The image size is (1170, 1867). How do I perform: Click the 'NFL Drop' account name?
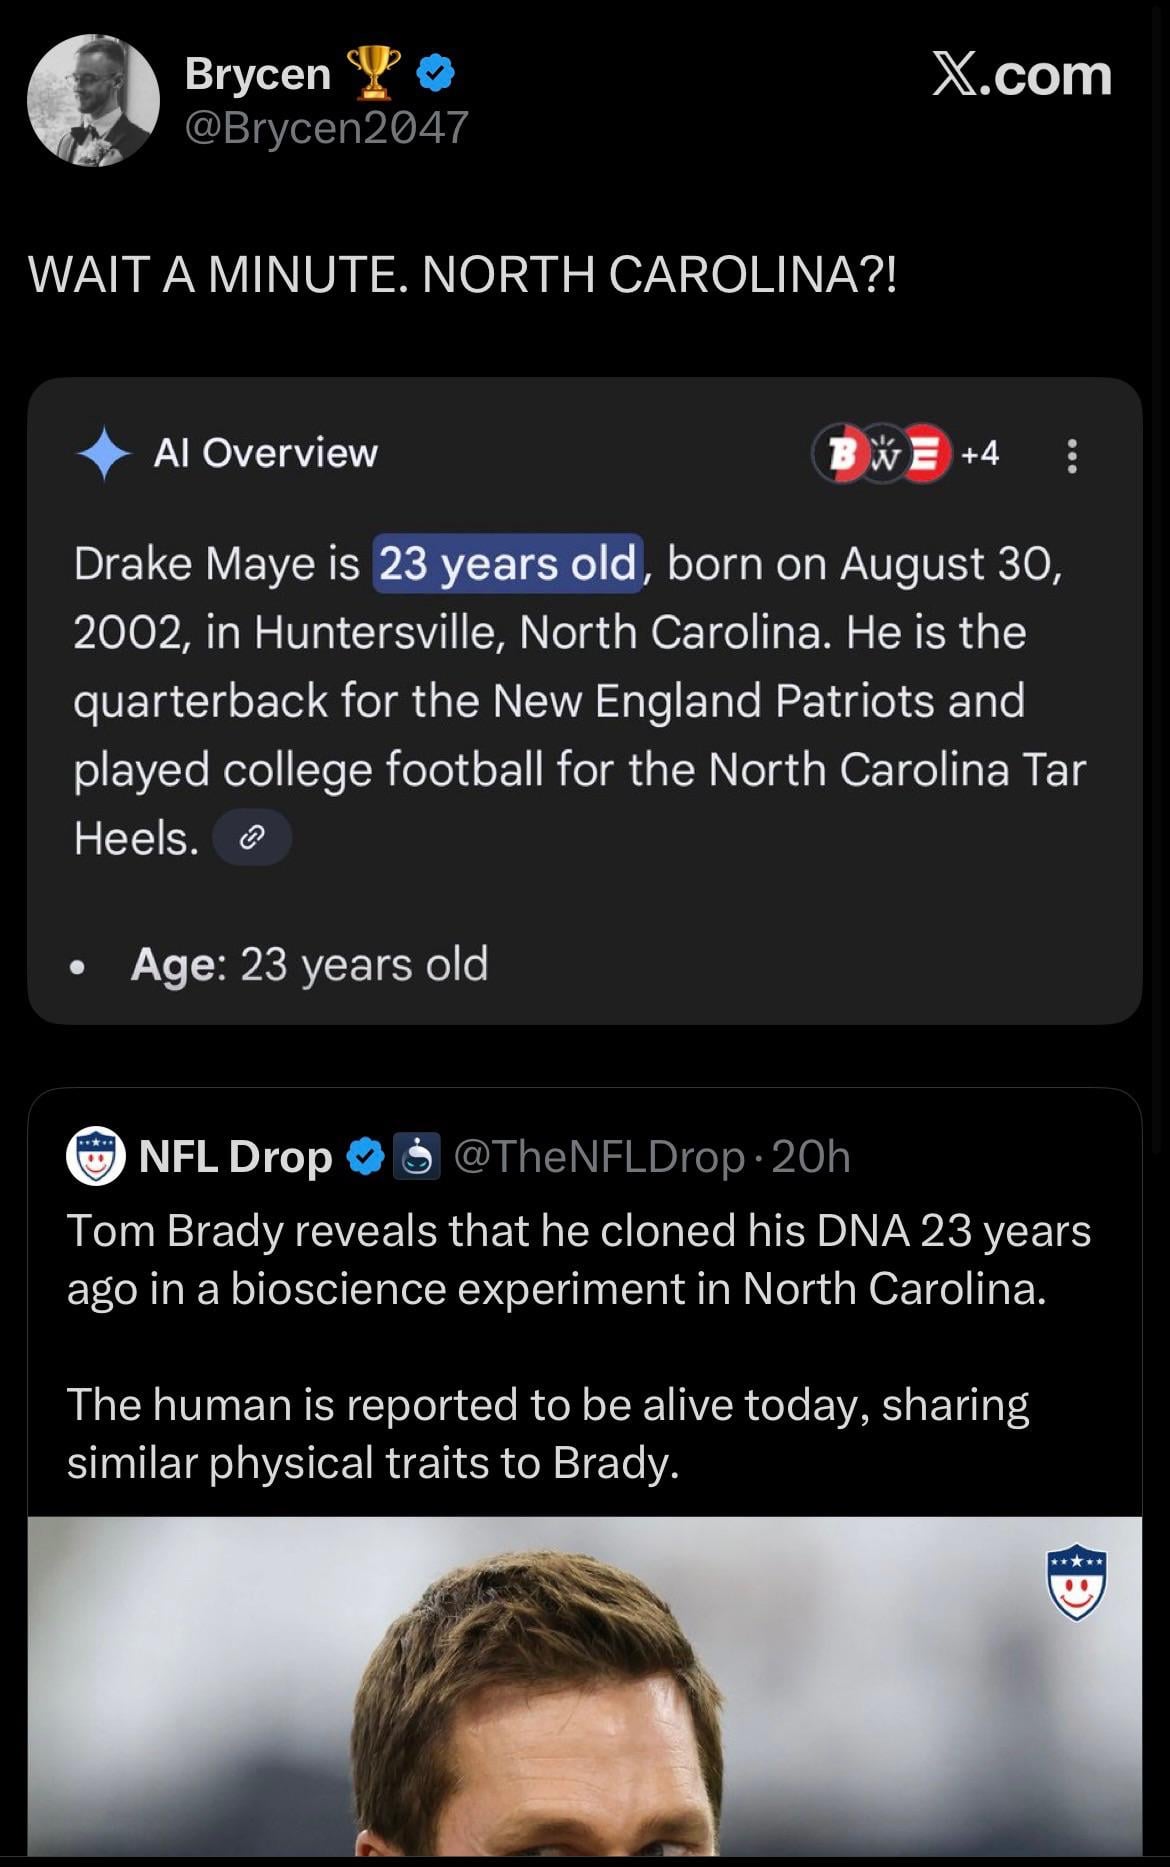click(x=235, y=1157)
